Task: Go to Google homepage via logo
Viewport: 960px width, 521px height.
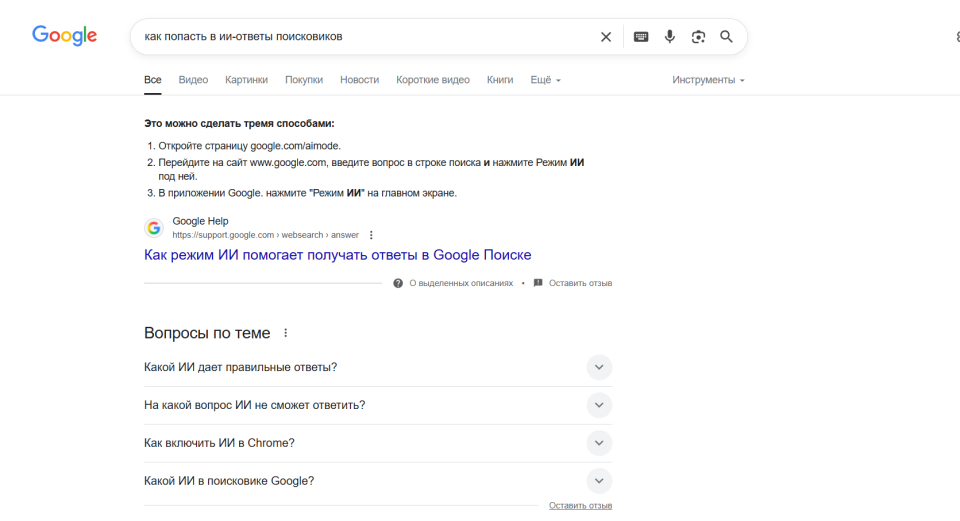Action: click(x=64, y=36)
